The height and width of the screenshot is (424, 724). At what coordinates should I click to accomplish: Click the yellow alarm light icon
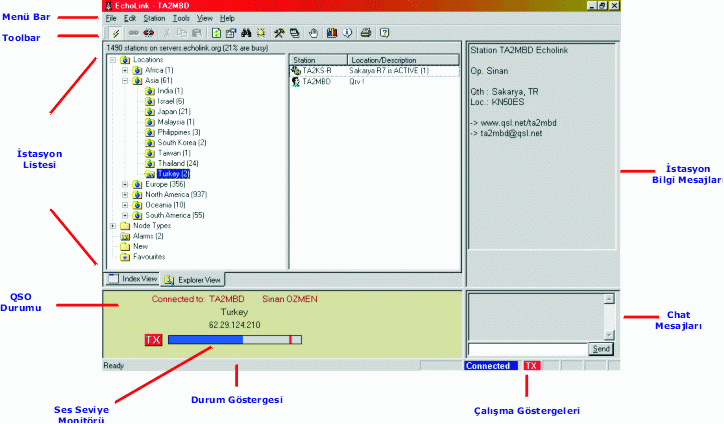[x=261, y=33]
